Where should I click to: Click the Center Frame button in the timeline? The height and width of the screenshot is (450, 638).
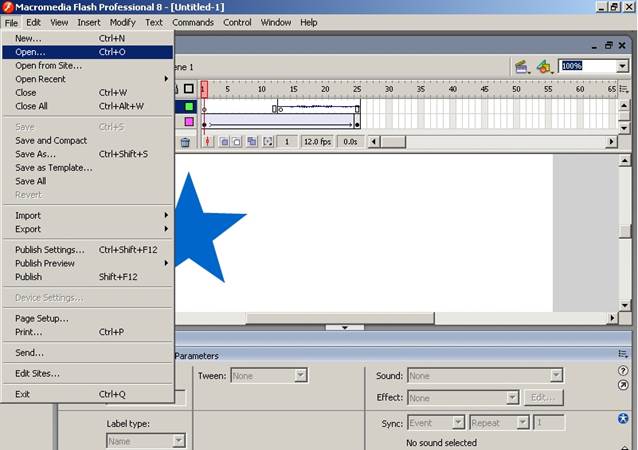point(208,142)
